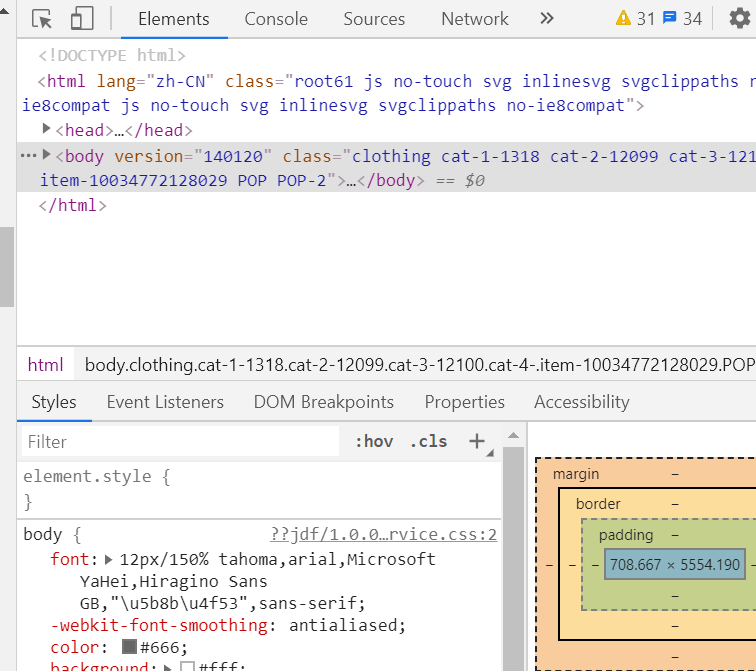Toggle the :hov element state button
Viewport: 756px width, 671px height.
click(374, 441)
